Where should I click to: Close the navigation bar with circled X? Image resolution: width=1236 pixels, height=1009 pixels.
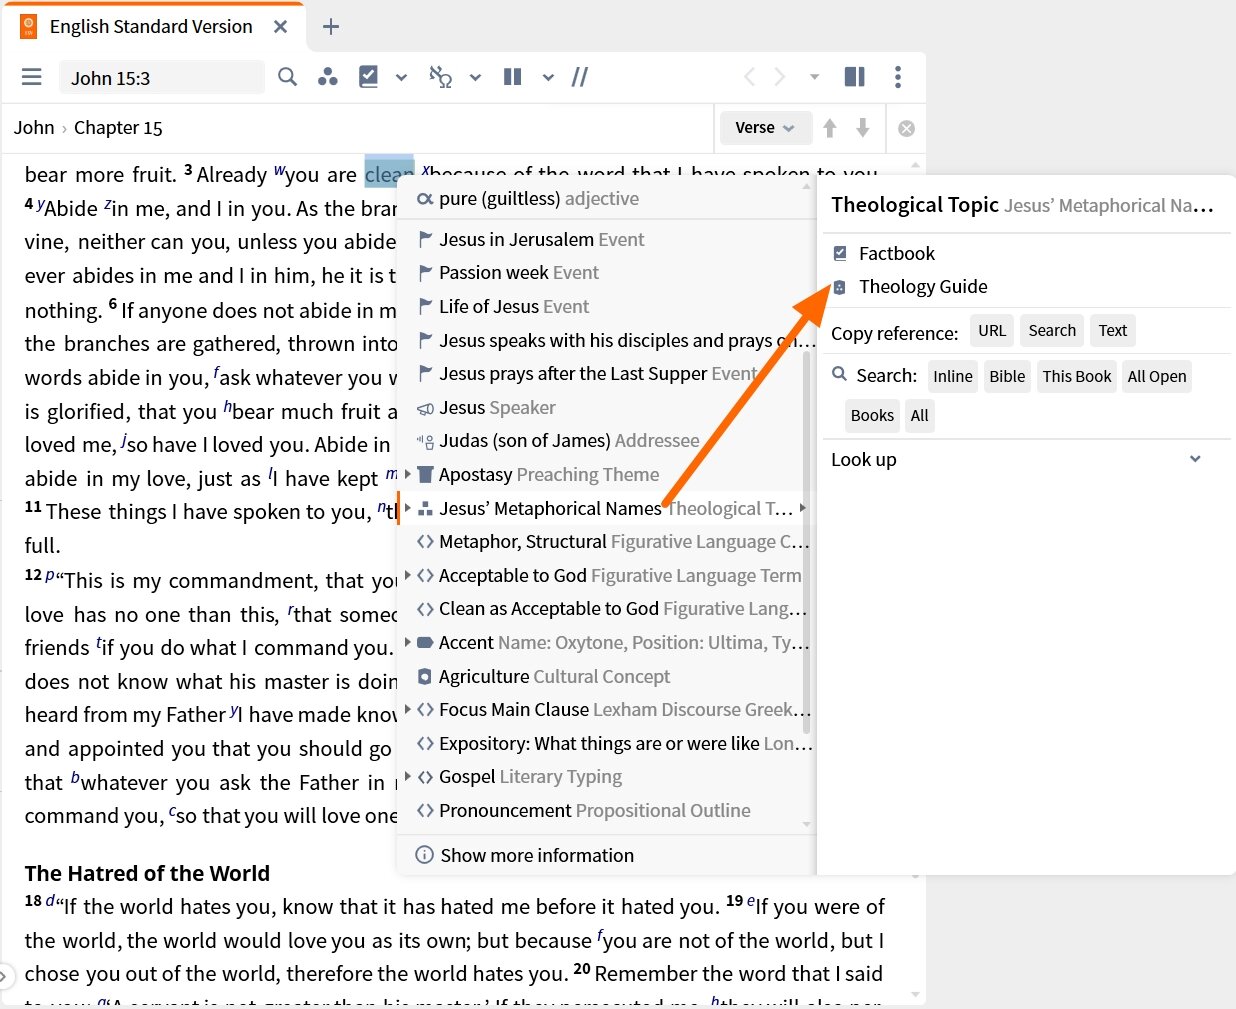[906, 128]
